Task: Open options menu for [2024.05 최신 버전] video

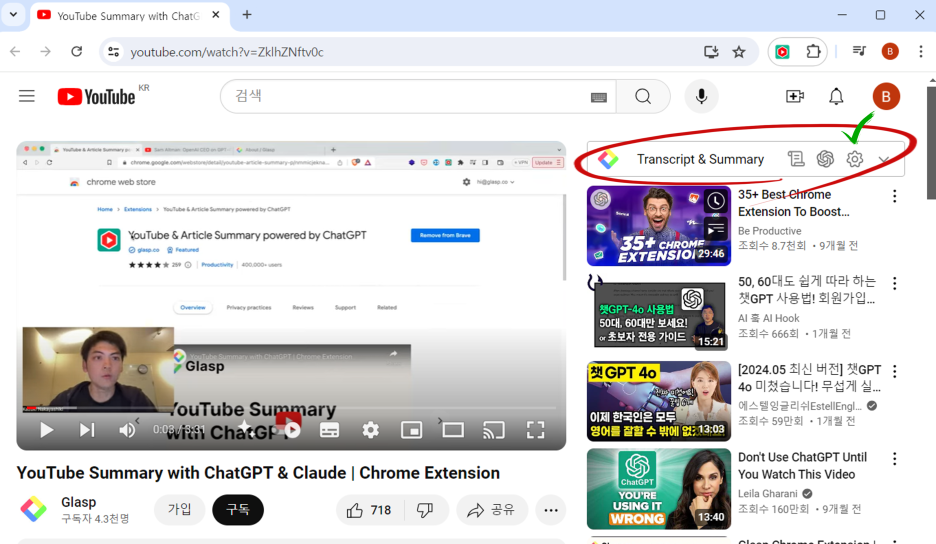Action: click(894, 371)
